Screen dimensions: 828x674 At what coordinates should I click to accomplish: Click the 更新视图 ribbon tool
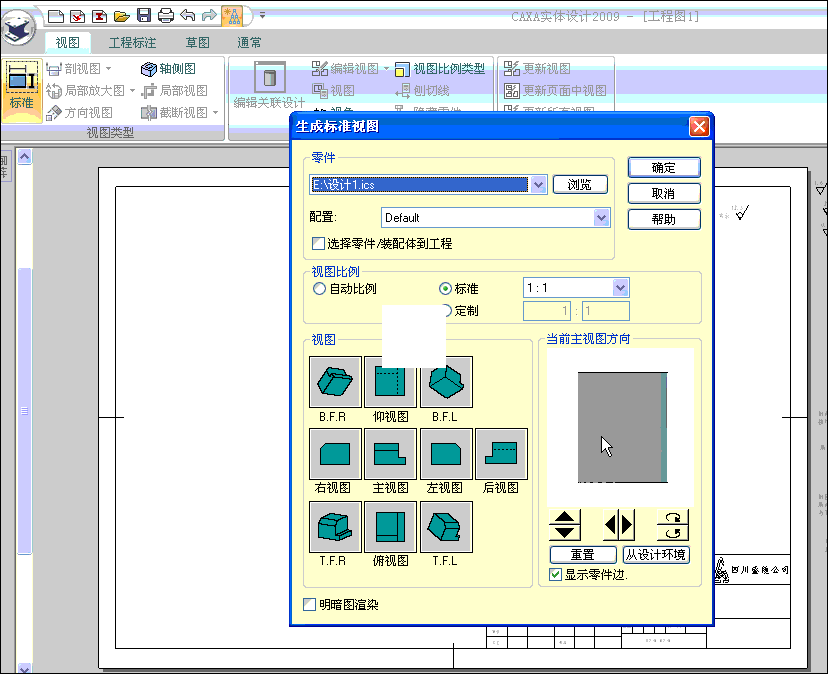click(537, 69)
